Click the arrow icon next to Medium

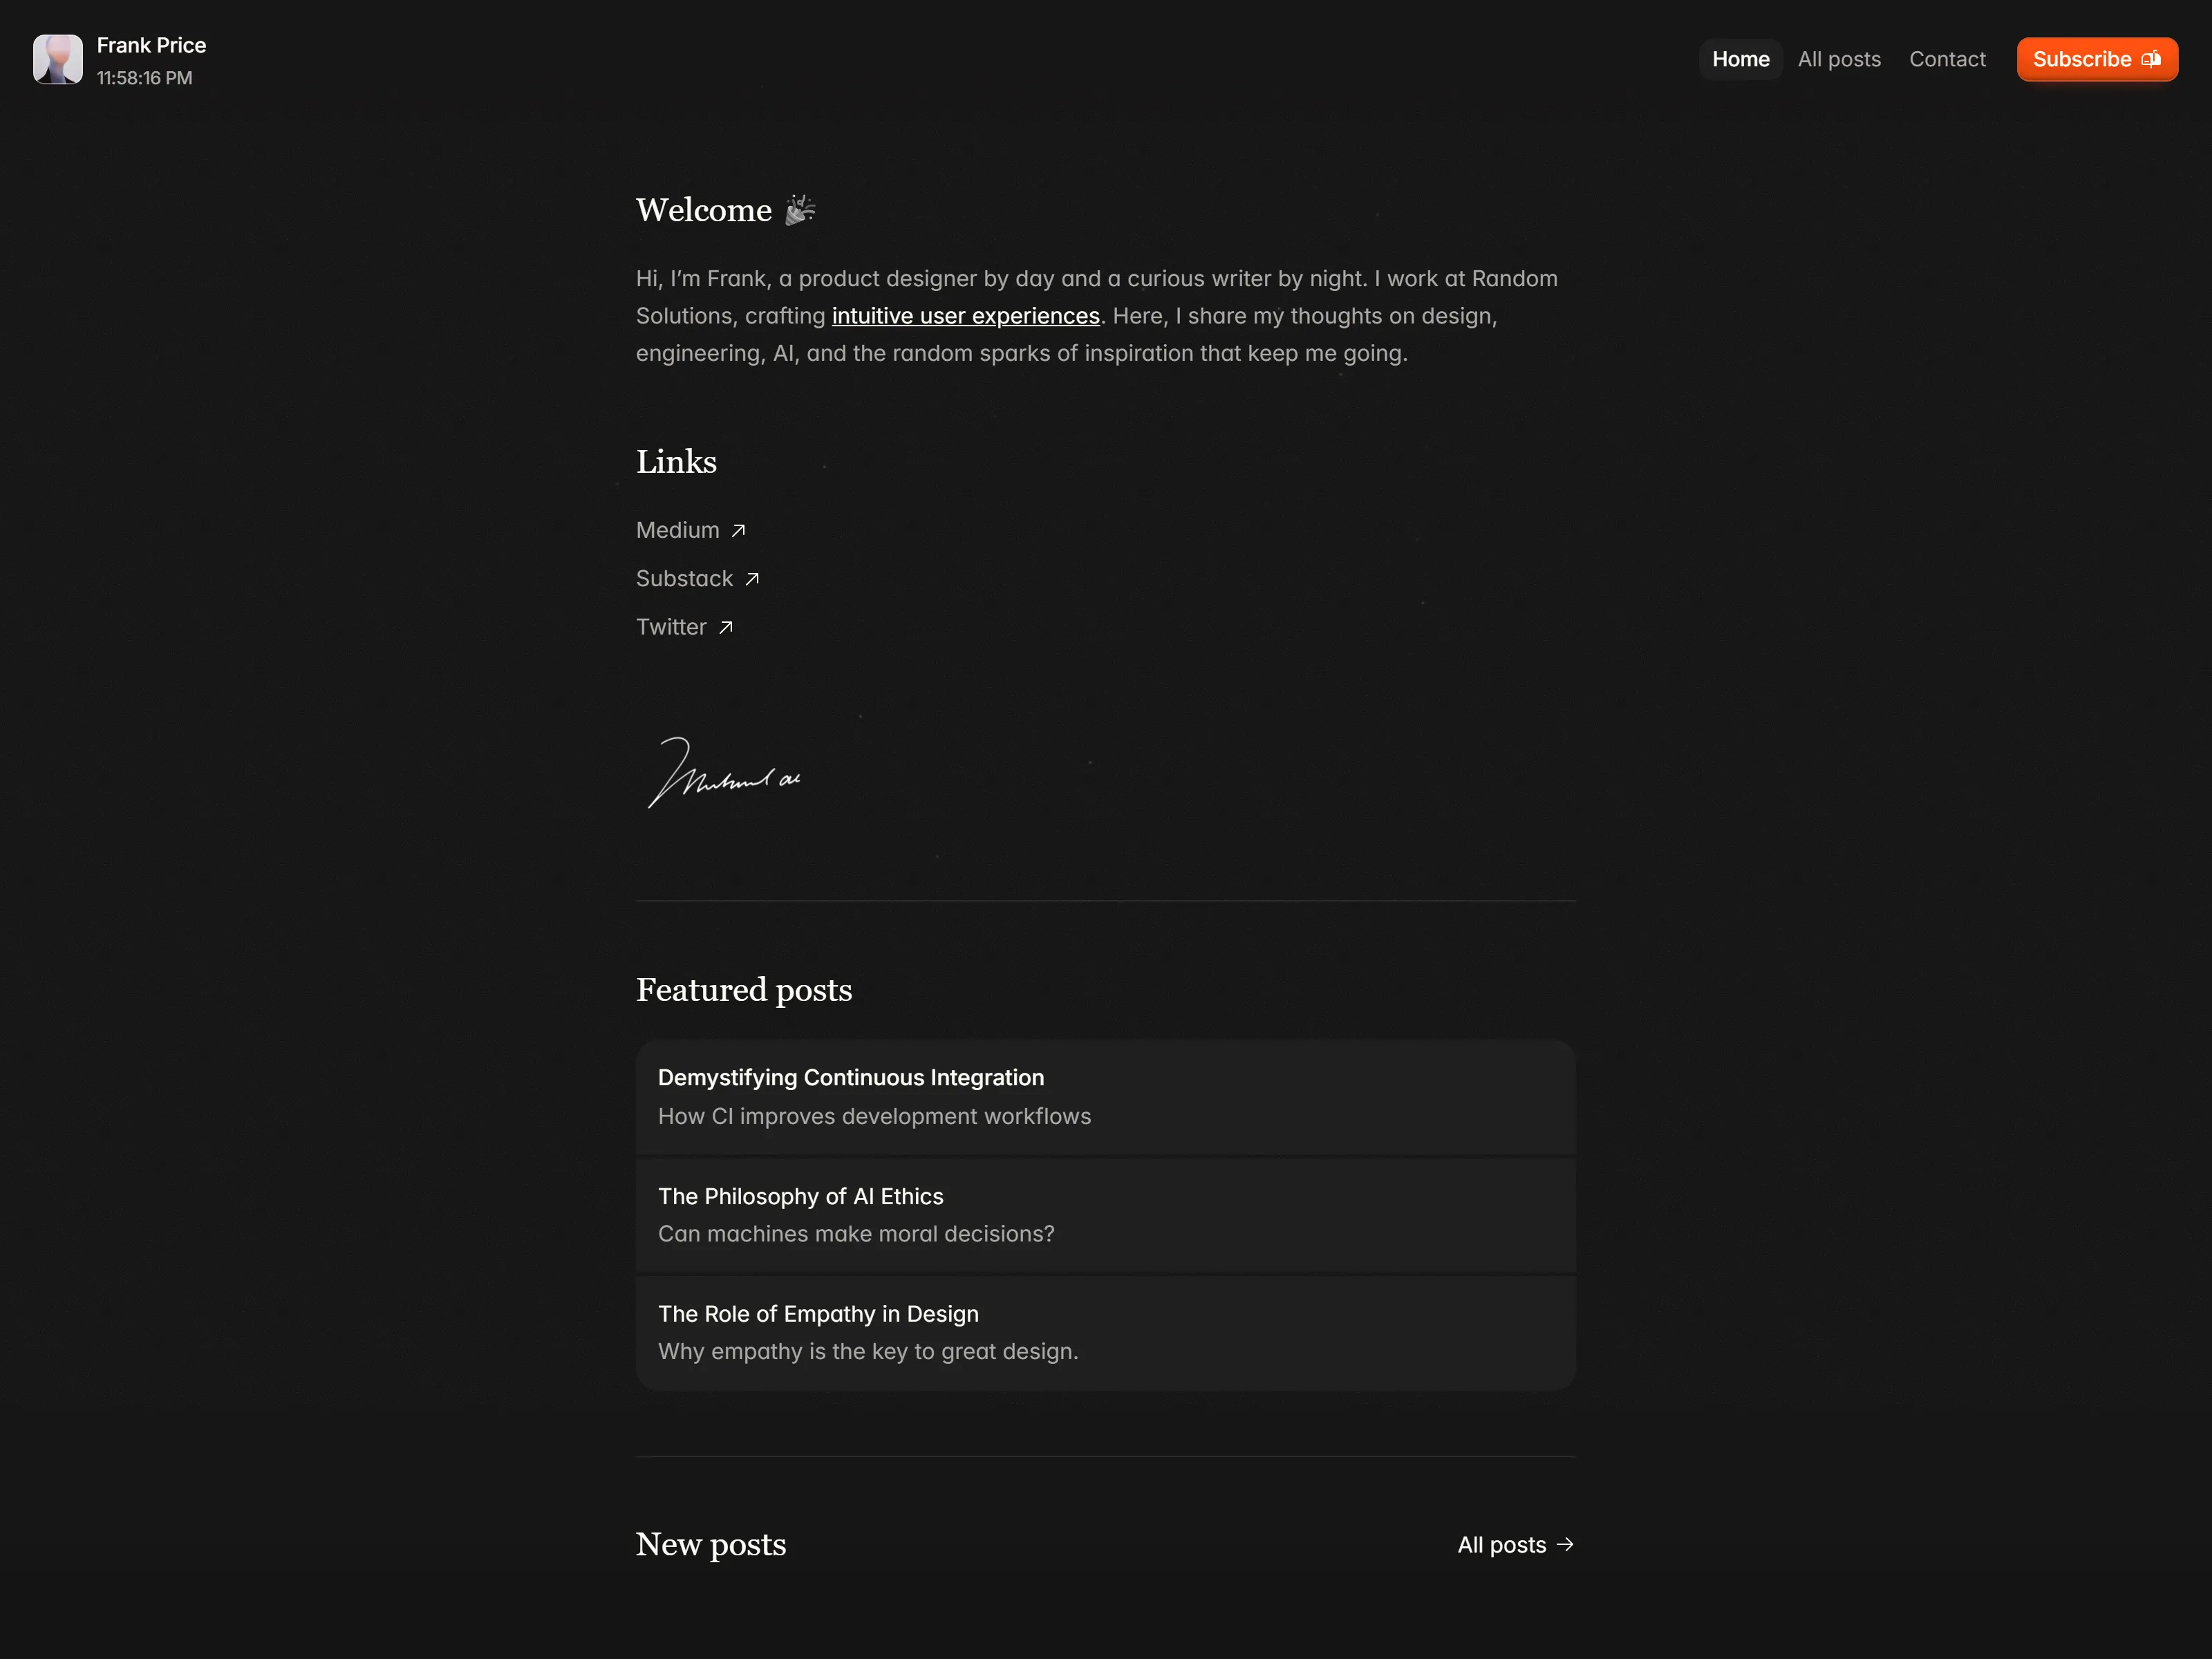click(x=738, y=531)
